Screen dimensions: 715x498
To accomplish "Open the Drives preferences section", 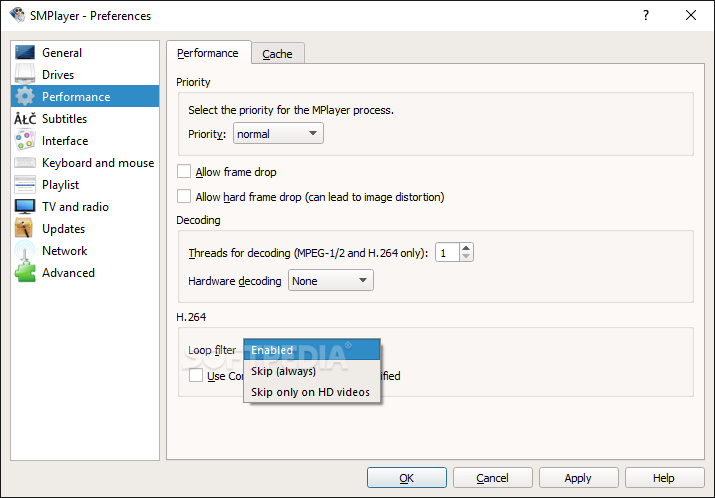I will click(85, 74).
